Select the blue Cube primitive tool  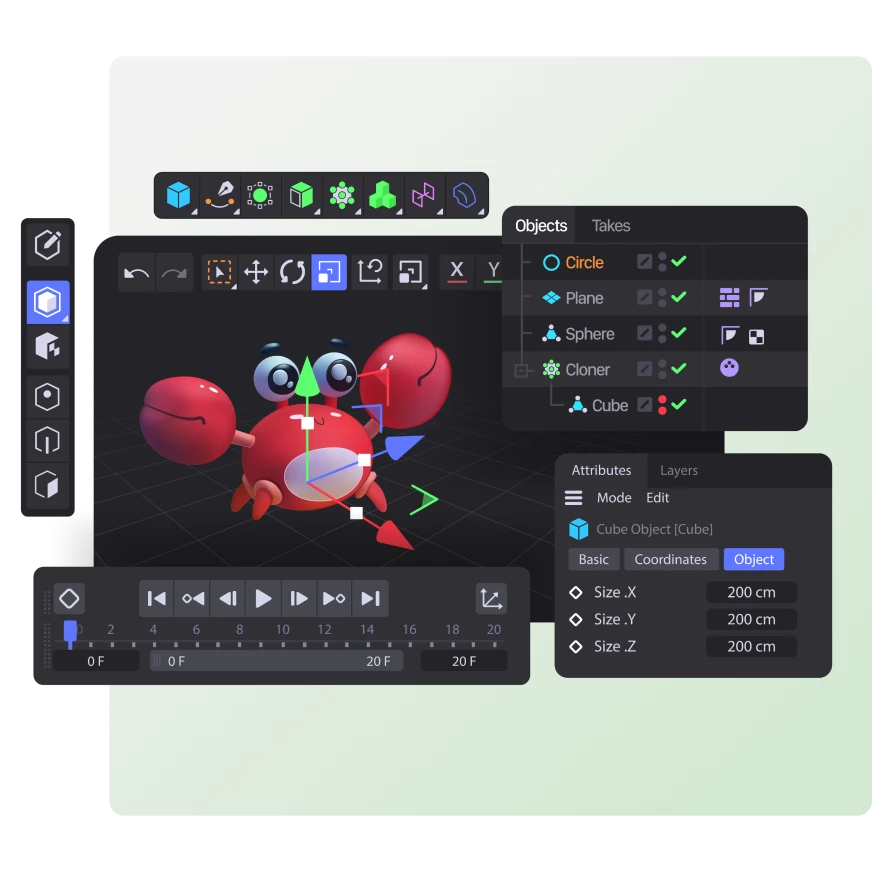[x=179, y=195]
